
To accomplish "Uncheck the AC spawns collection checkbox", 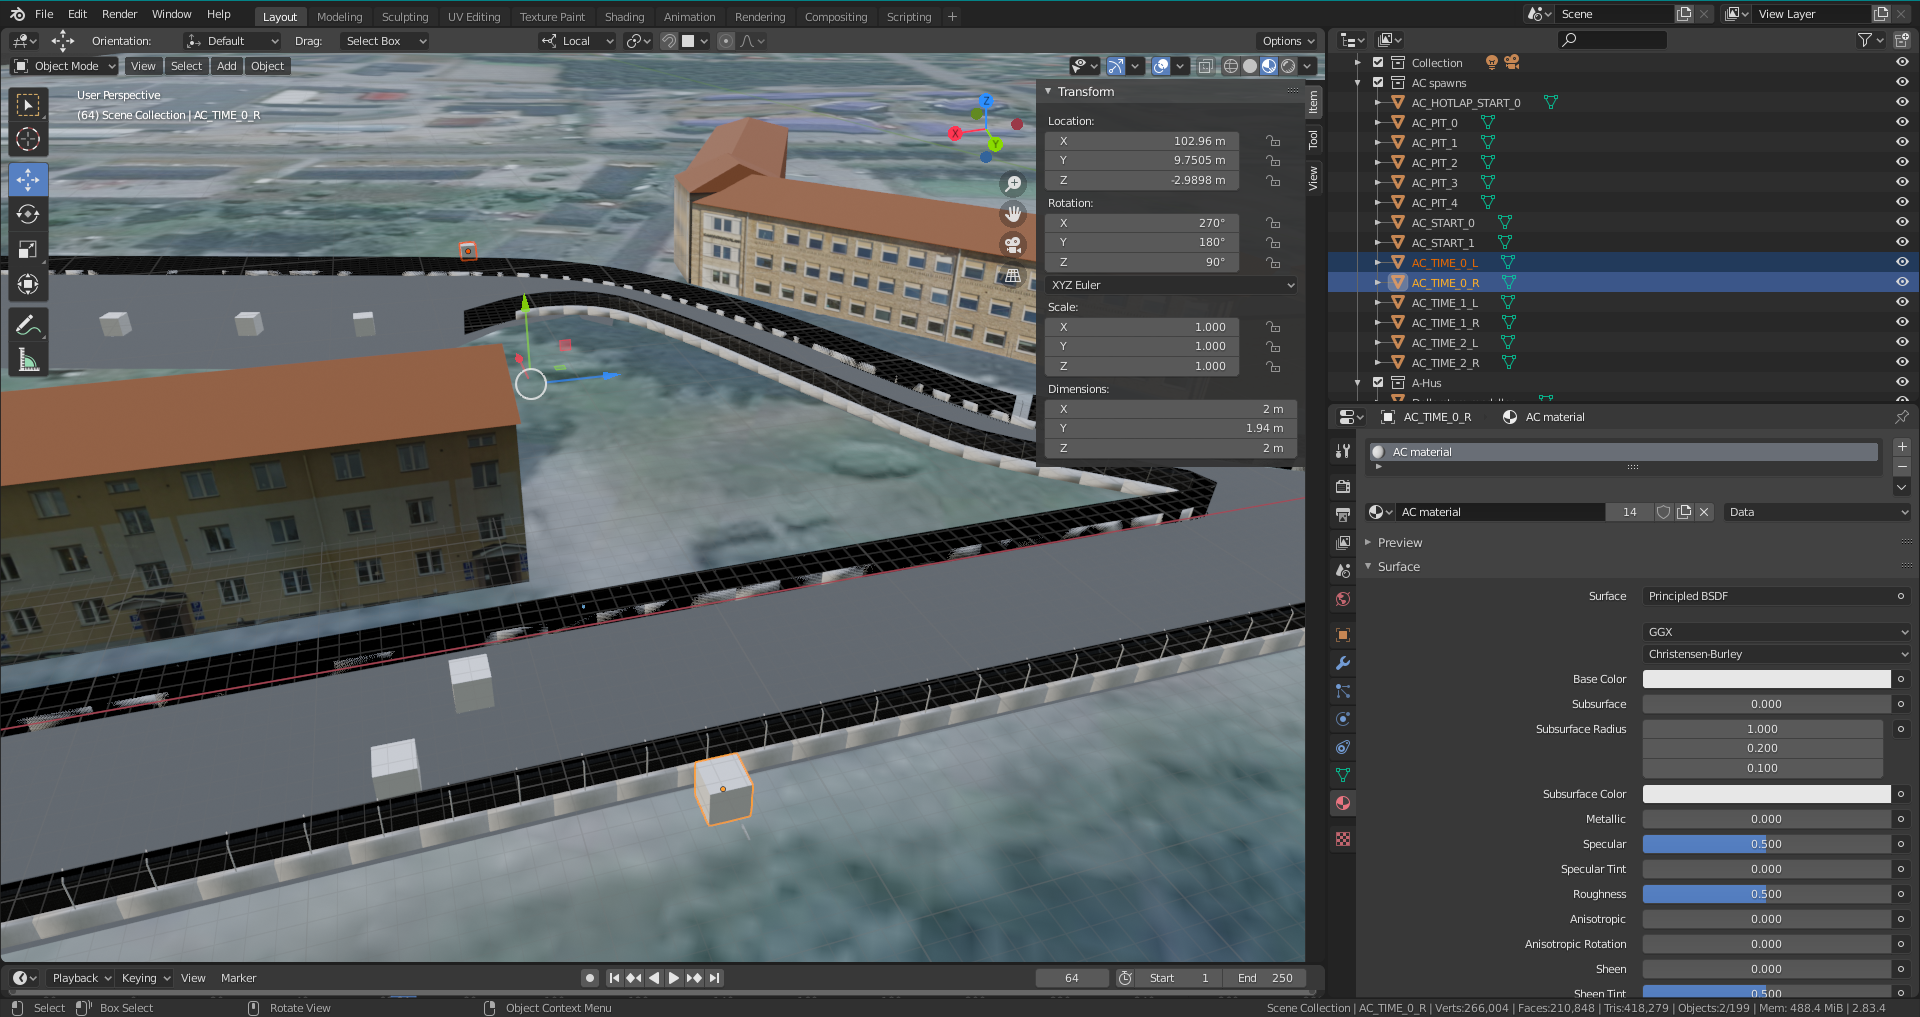I will [x=1378, y=83].
